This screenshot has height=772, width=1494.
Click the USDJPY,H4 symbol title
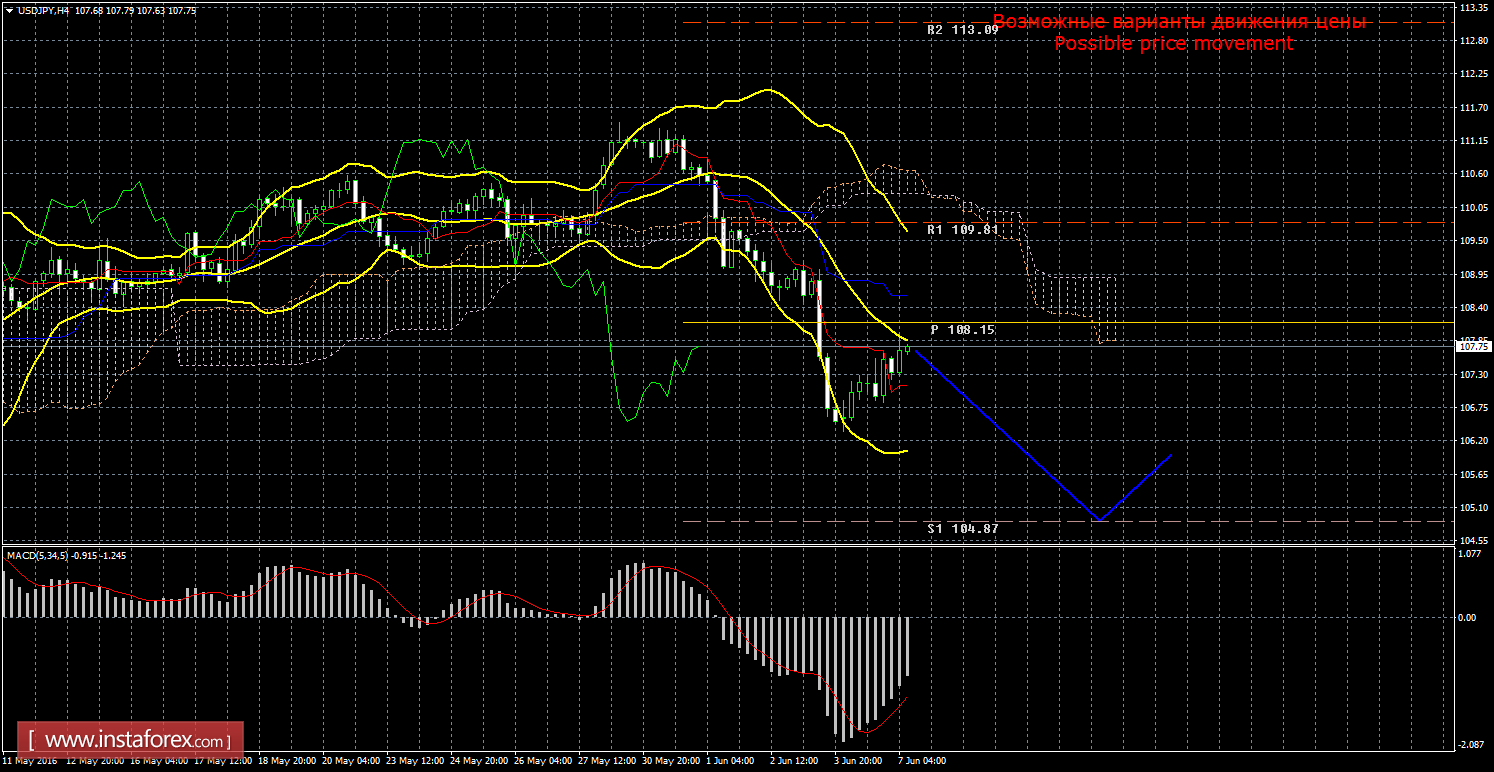(x=43, y=10)
